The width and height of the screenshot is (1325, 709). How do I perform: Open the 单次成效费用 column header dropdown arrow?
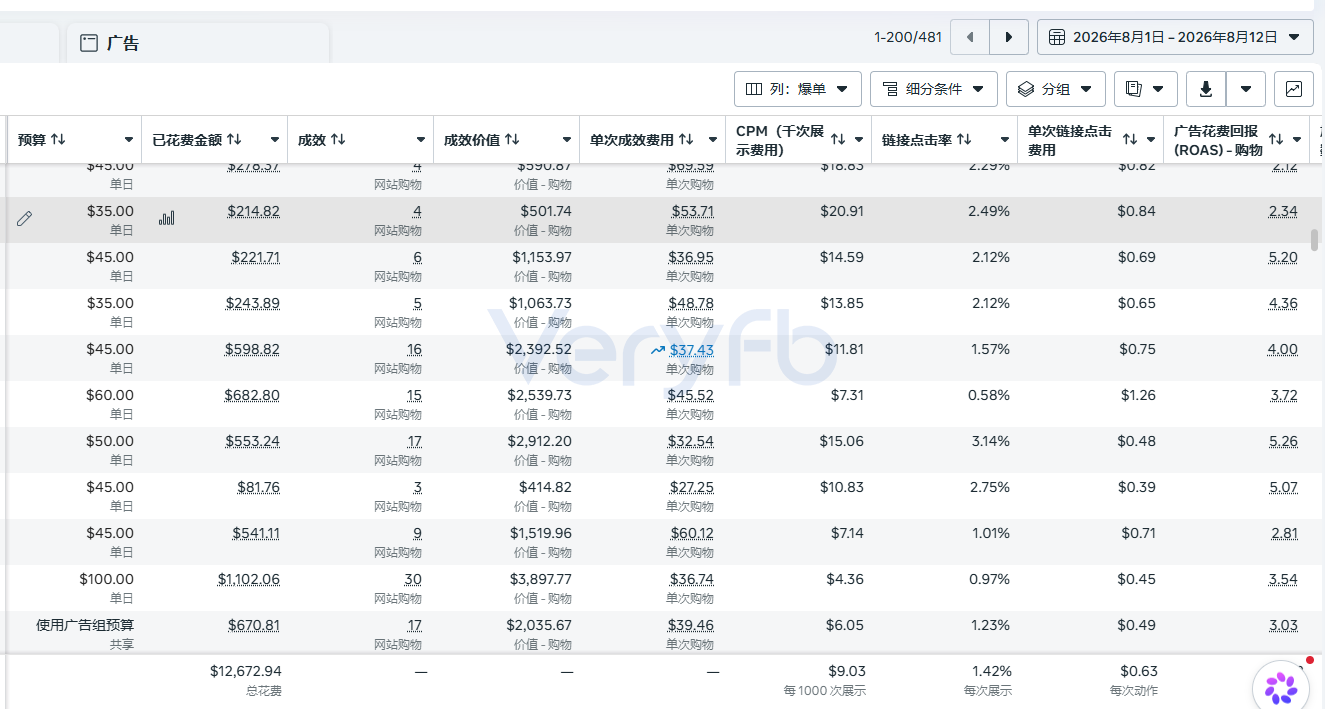click(713, 140)
